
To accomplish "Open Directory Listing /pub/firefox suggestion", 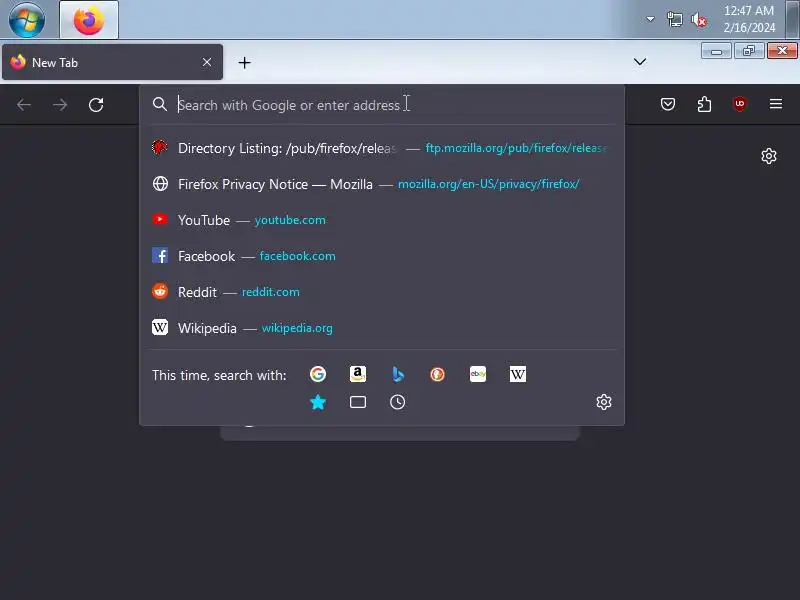I will point(382,148).
